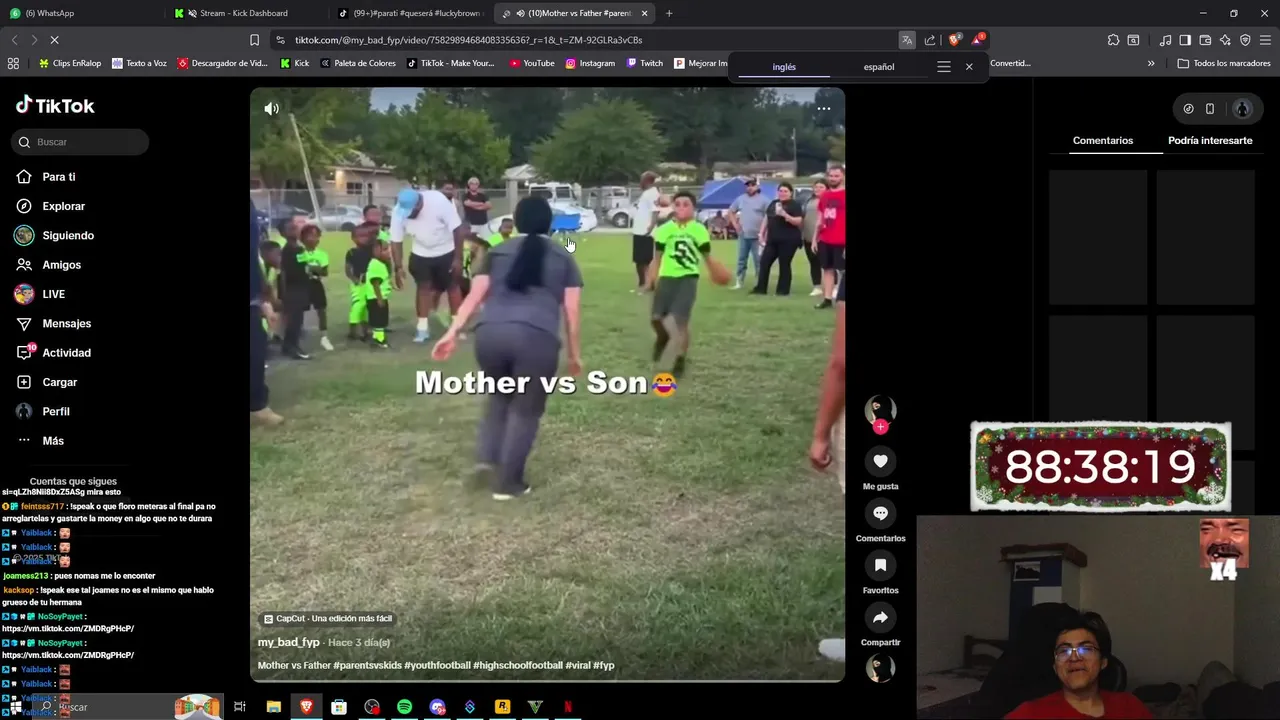
Task: Open comments with the speech bubble icon
Action: coord(880,513)
